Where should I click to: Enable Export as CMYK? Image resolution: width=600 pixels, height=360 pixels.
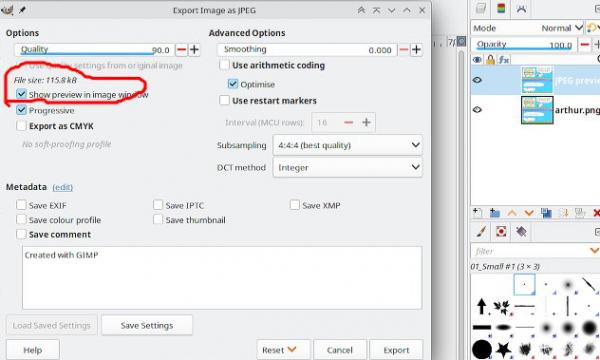click(21, 126)
